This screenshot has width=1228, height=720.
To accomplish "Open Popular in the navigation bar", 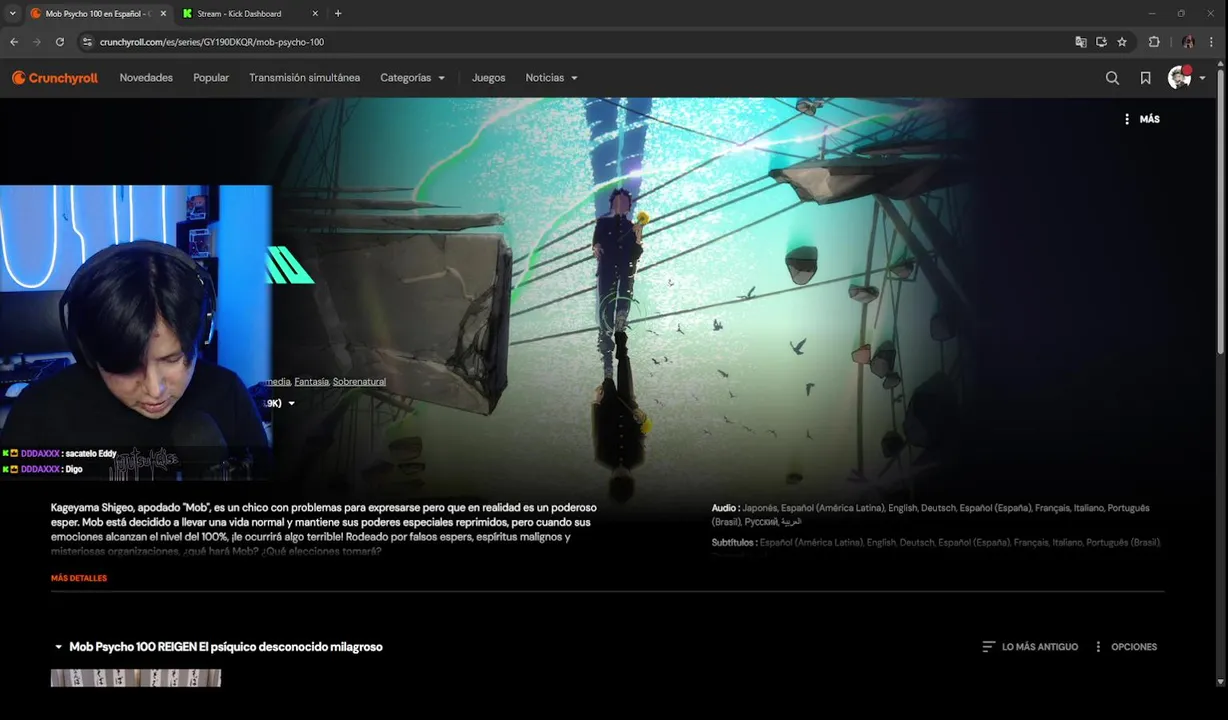I will click(x=211, y=78).
